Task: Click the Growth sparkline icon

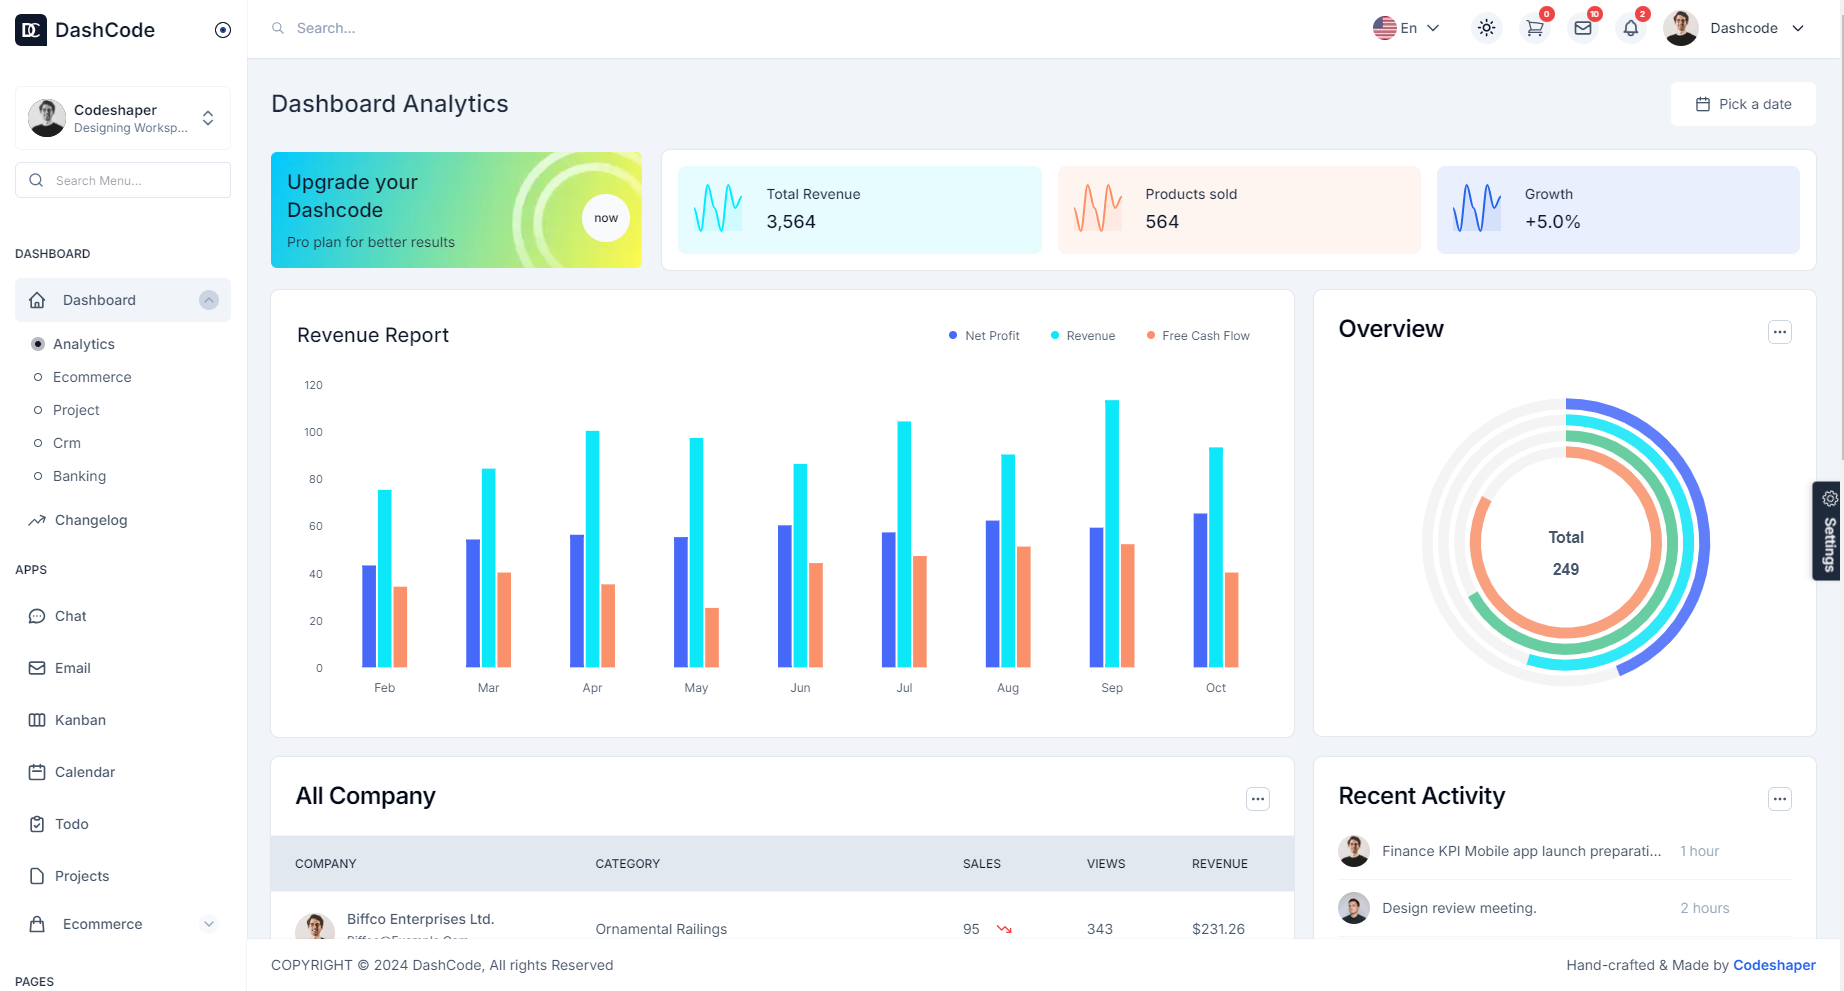Action: point(1477,208)
